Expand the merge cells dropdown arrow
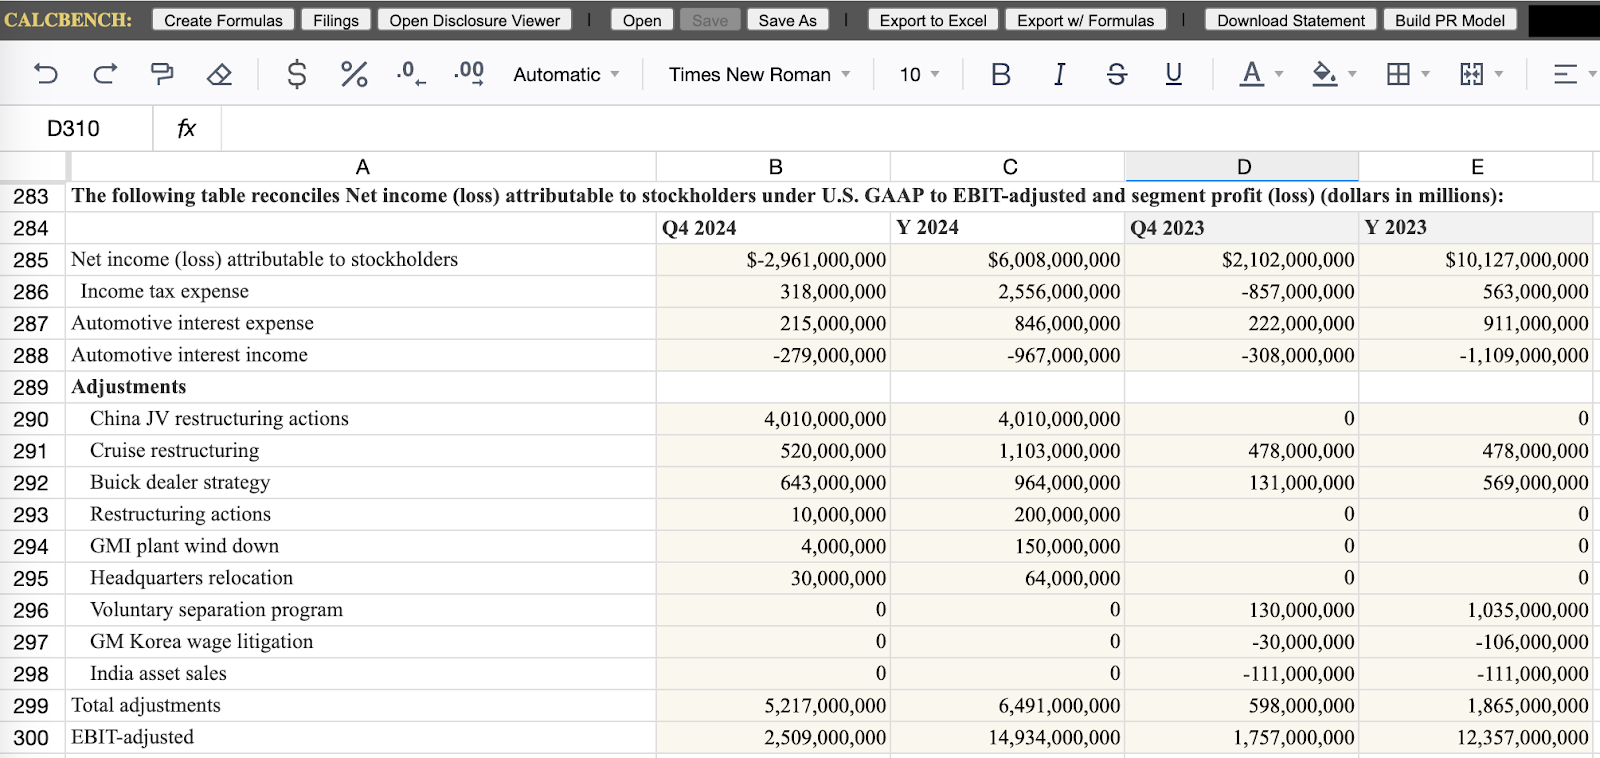Image resolution: width=1600 pixels, height=758 pixels. [x=1498, y=74]
